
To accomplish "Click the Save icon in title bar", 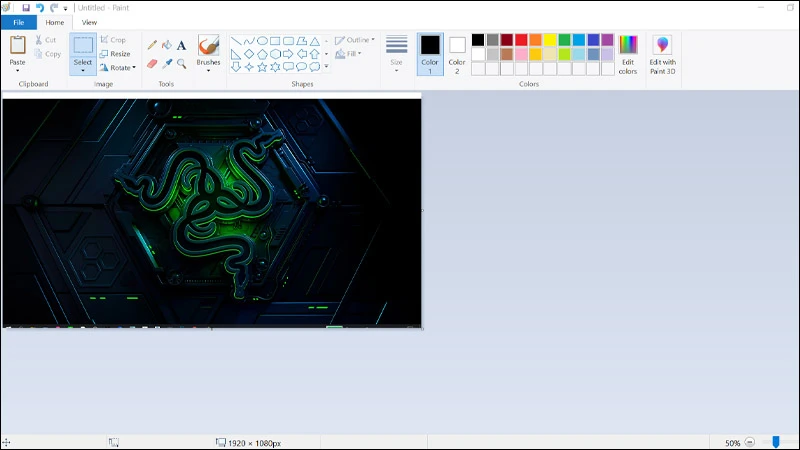I will 26,7.
